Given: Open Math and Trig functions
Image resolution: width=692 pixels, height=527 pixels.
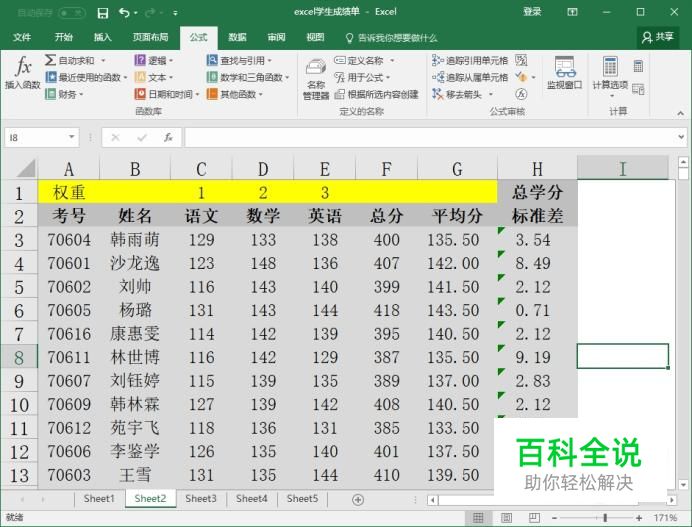Looking at the screenshot, I should [248, 78].
